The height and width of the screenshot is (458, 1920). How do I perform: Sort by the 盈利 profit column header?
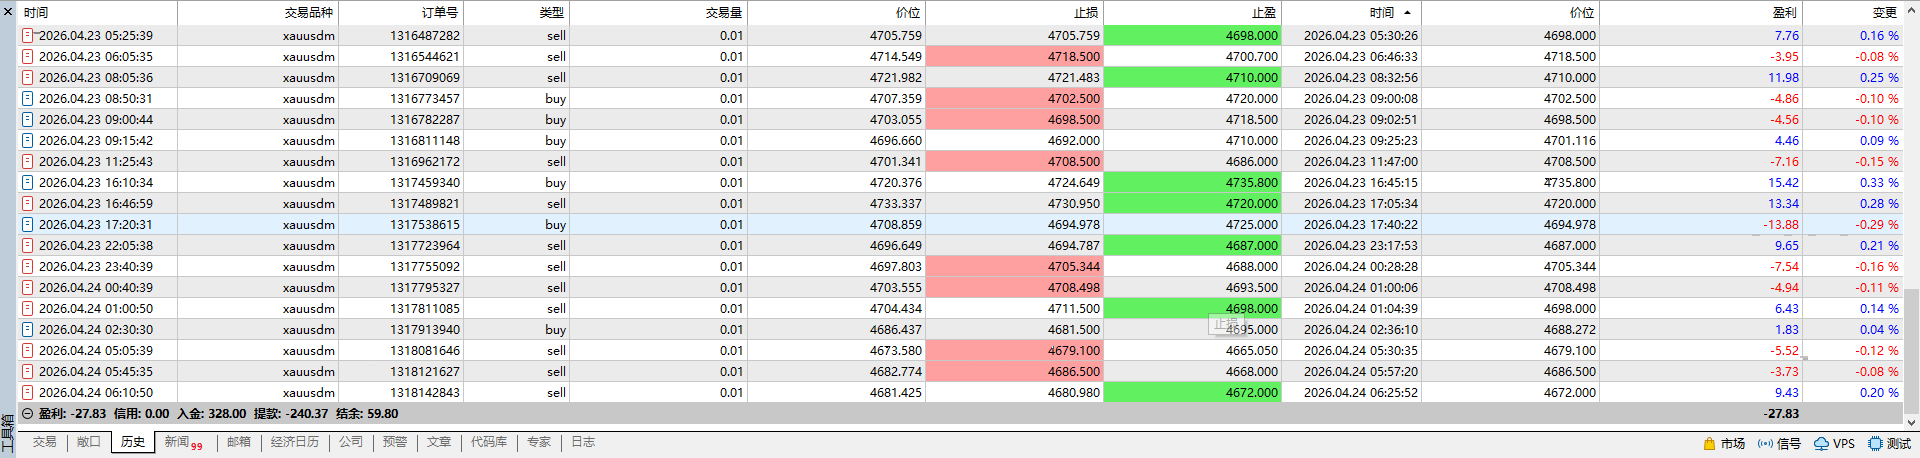(1701, 13)
